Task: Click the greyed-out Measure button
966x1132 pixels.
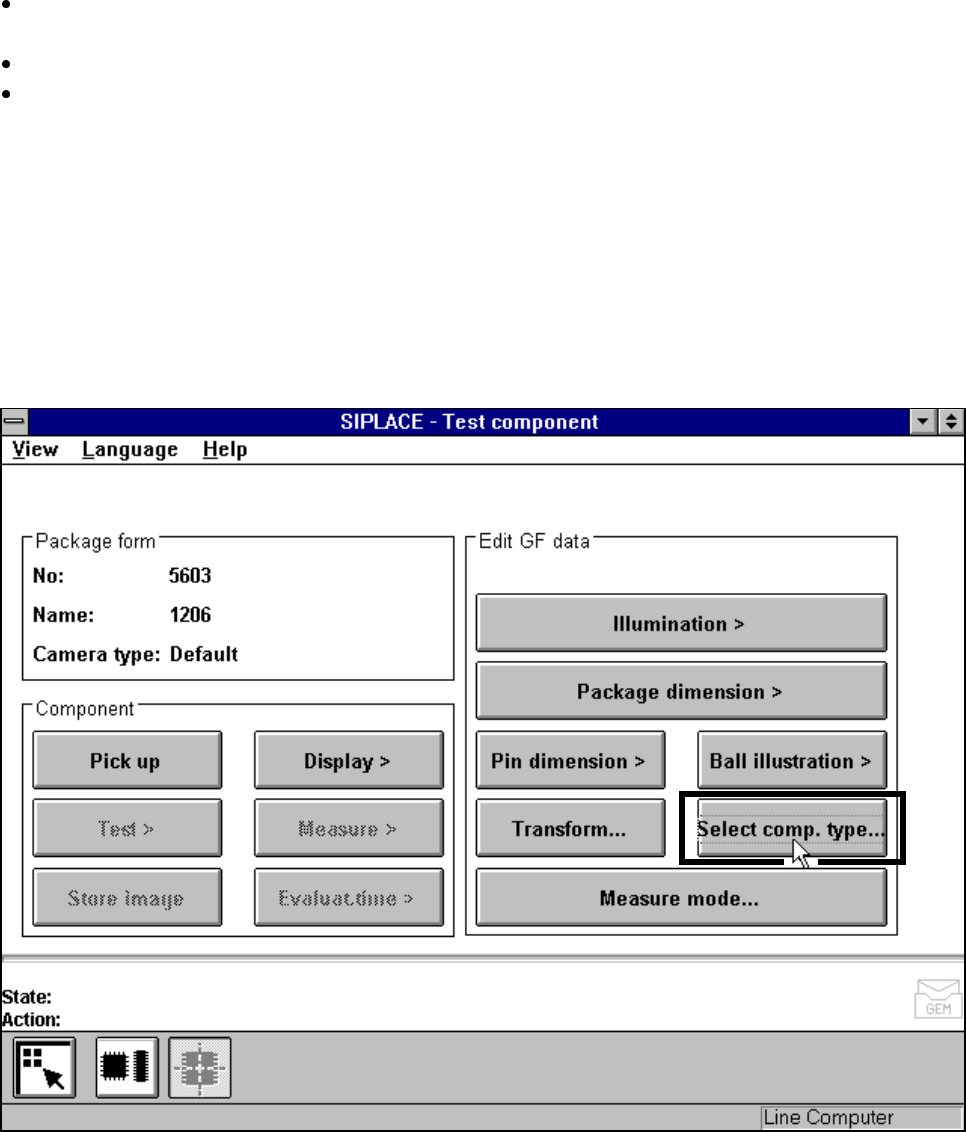Action: coord(349,828)
